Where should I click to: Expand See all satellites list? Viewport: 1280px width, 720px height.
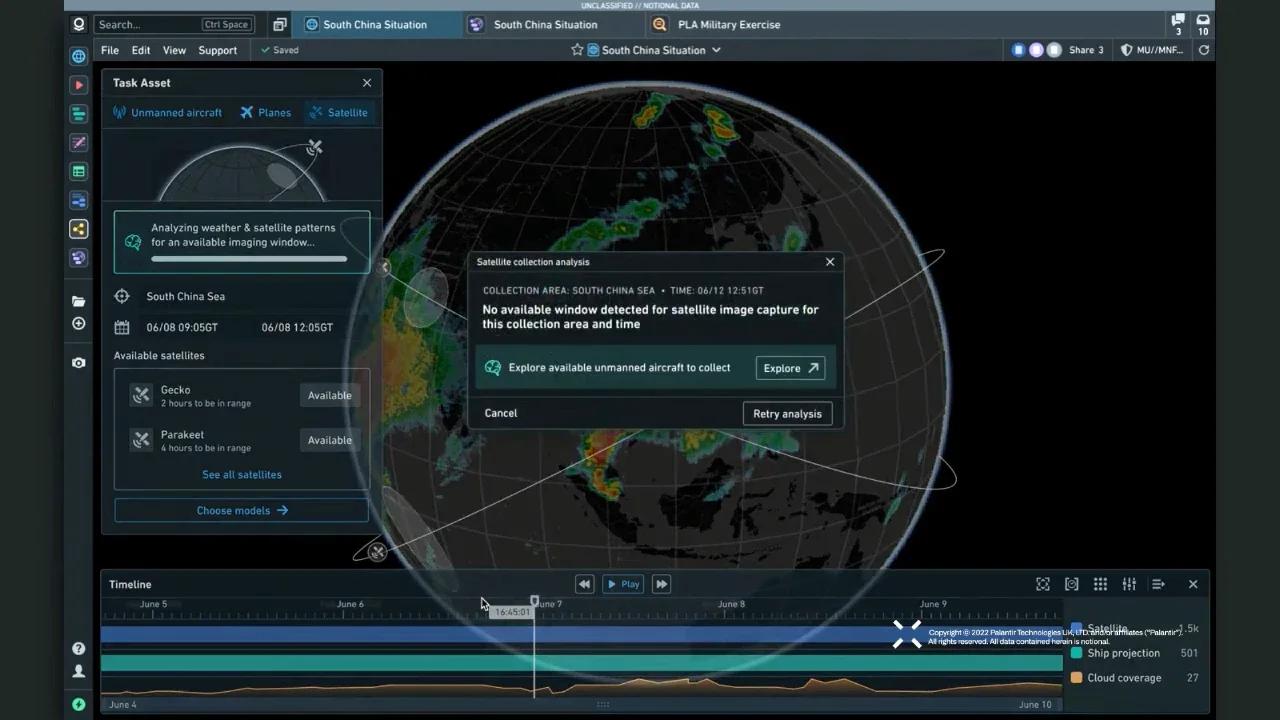point(241,474)
